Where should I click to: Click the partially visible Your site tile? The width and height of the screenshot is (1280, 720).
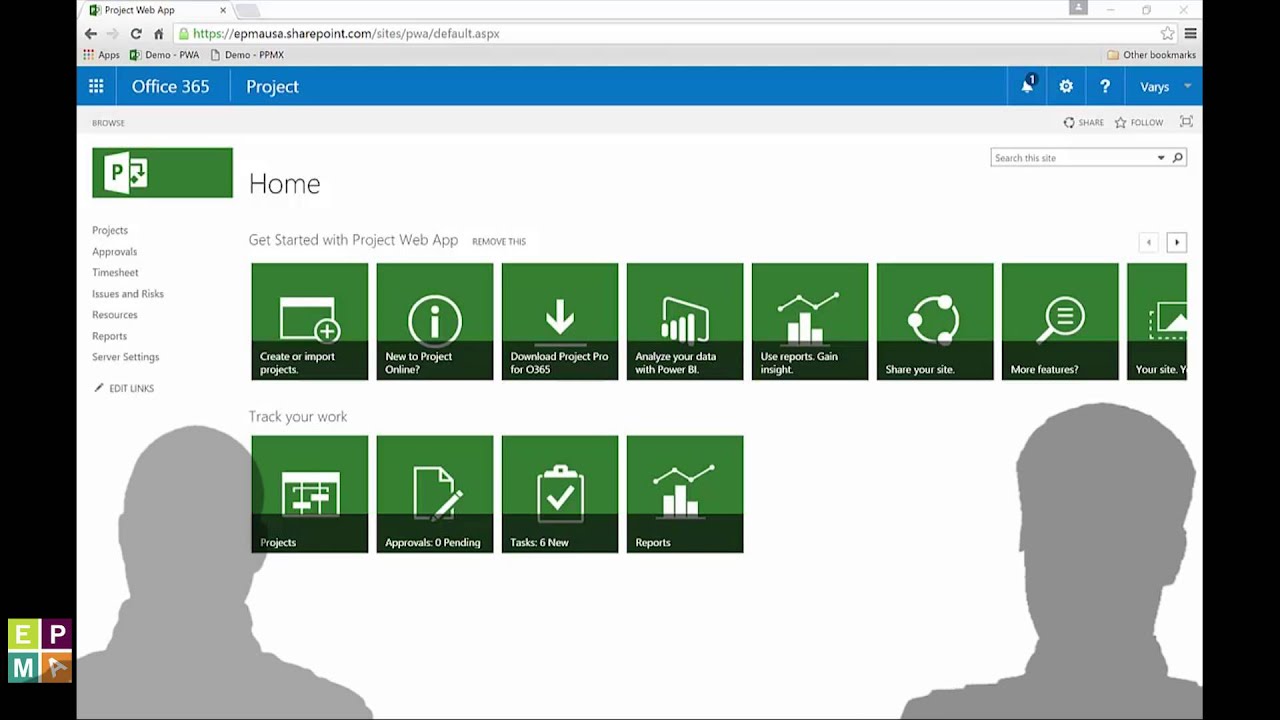point(1157,321)
